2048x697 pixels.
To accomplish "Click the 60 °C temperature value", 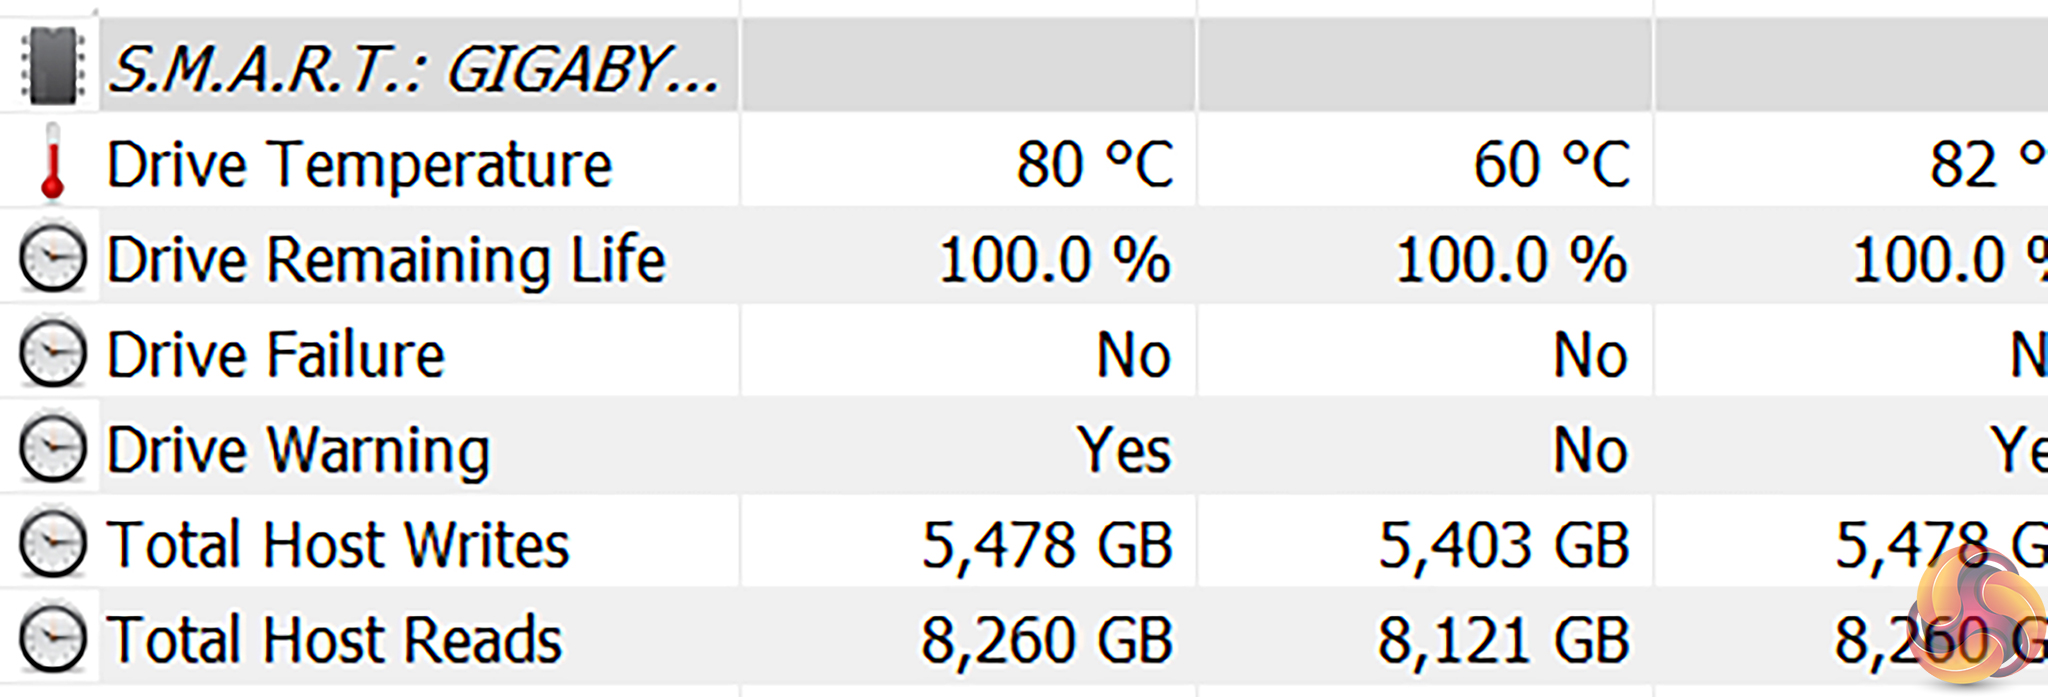I will click(1551, 164).
